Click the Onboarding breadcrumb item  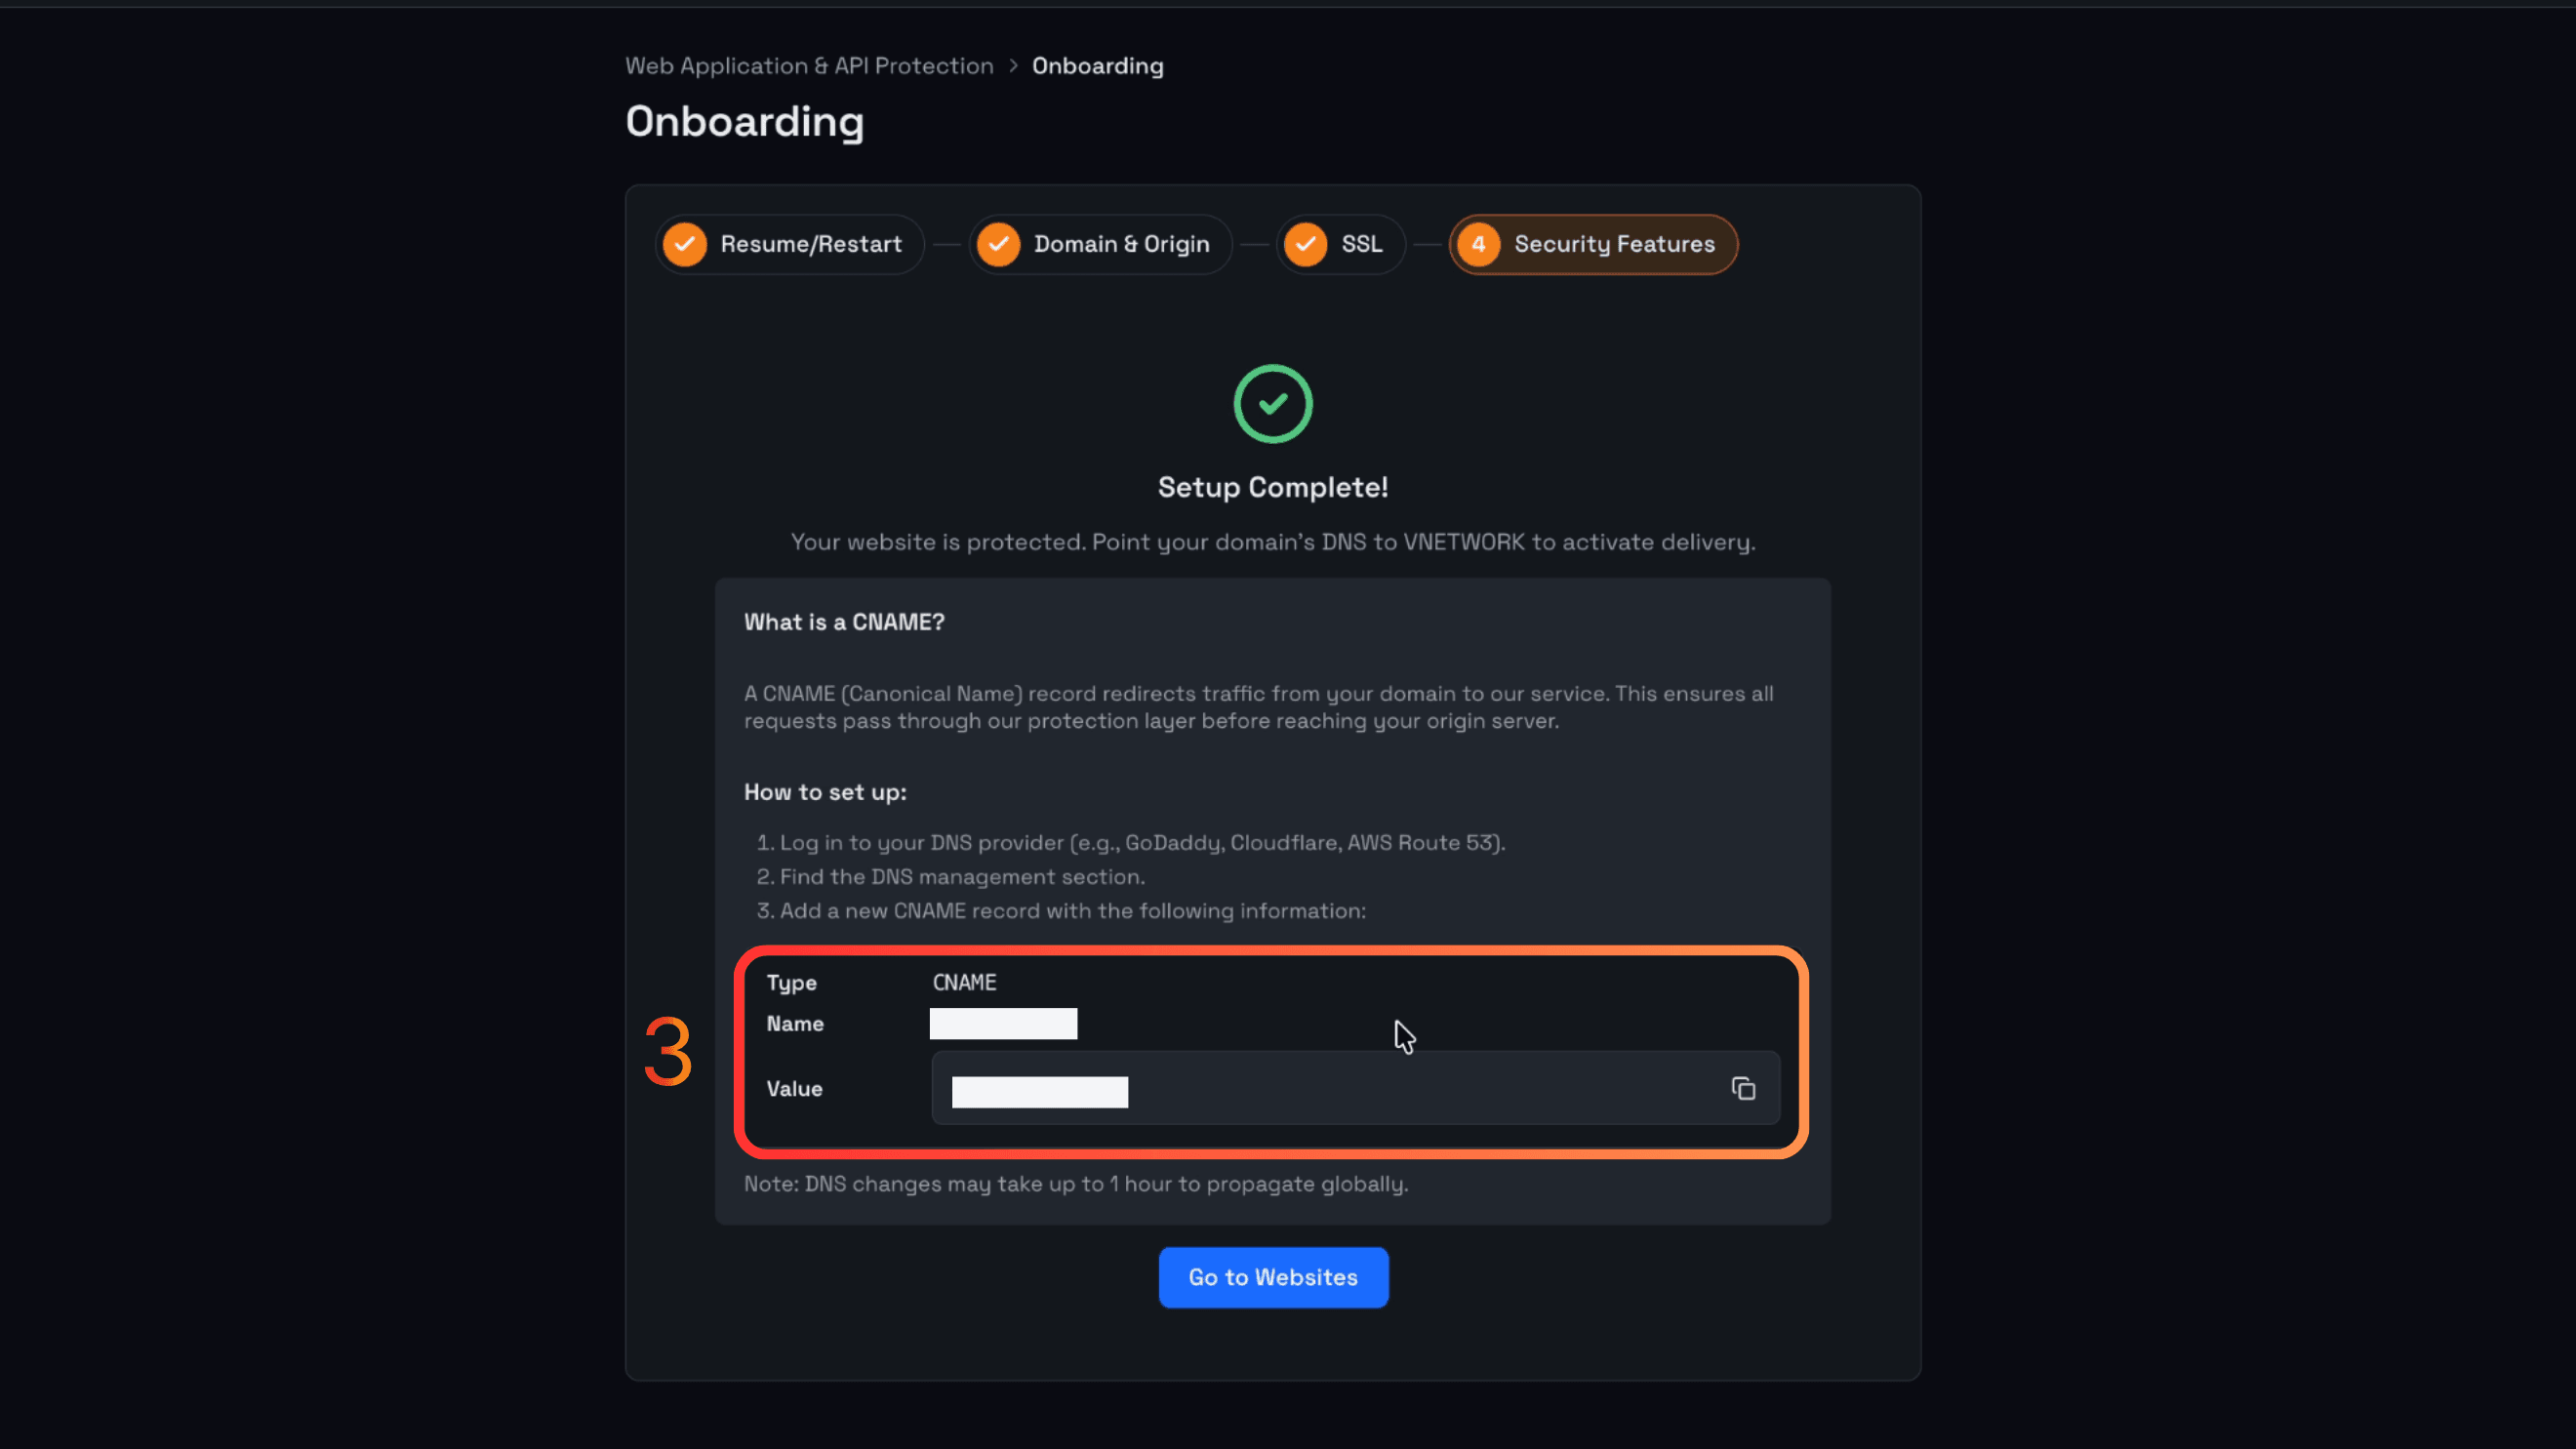[x=1098, y=66]
